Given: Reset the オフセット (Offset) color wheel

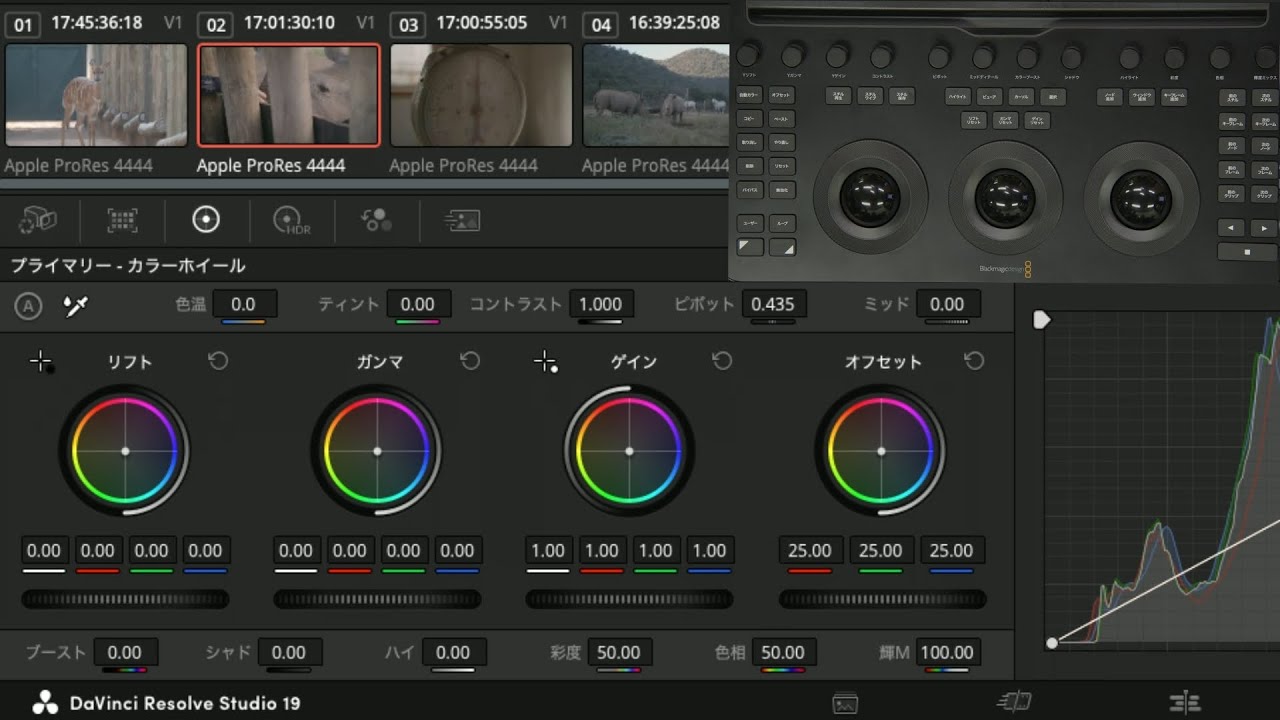Looking at the screenshot, I should tap(975, 361).
